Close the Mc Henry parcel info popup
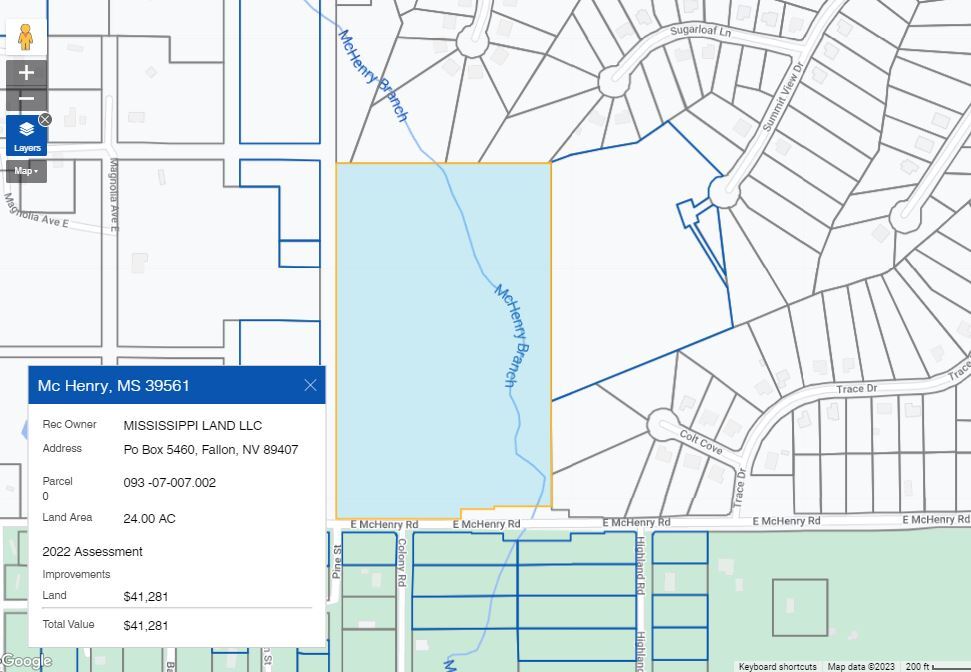This screenshot has height=672, width=971. coord(310,385)
